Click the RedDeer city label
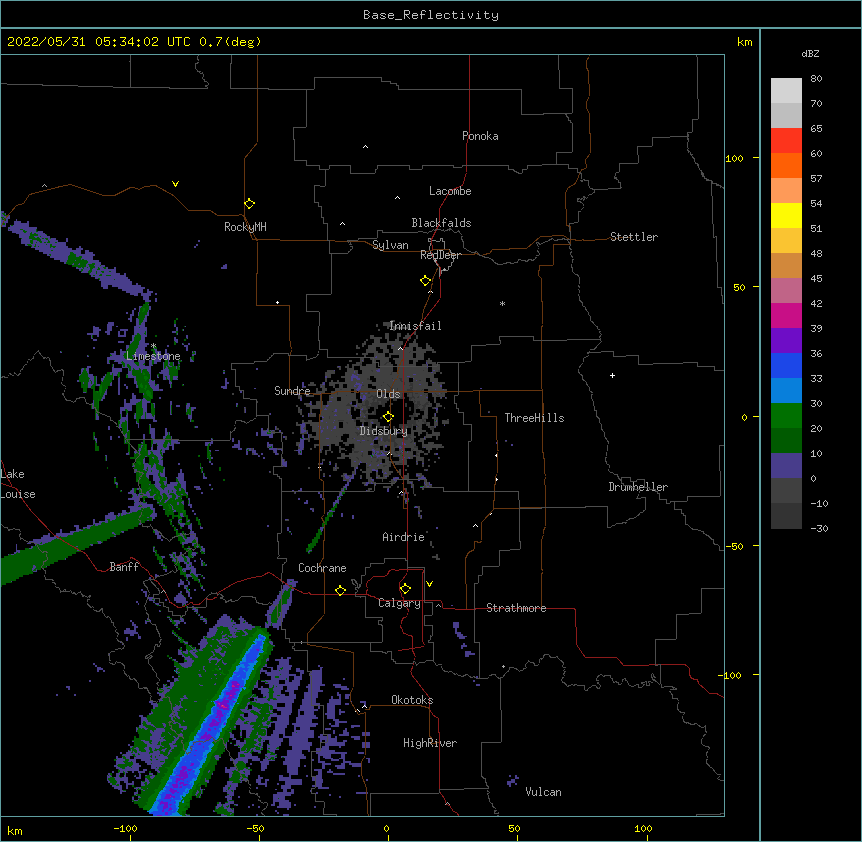862x842 pixels. click(x=440, y=255)
